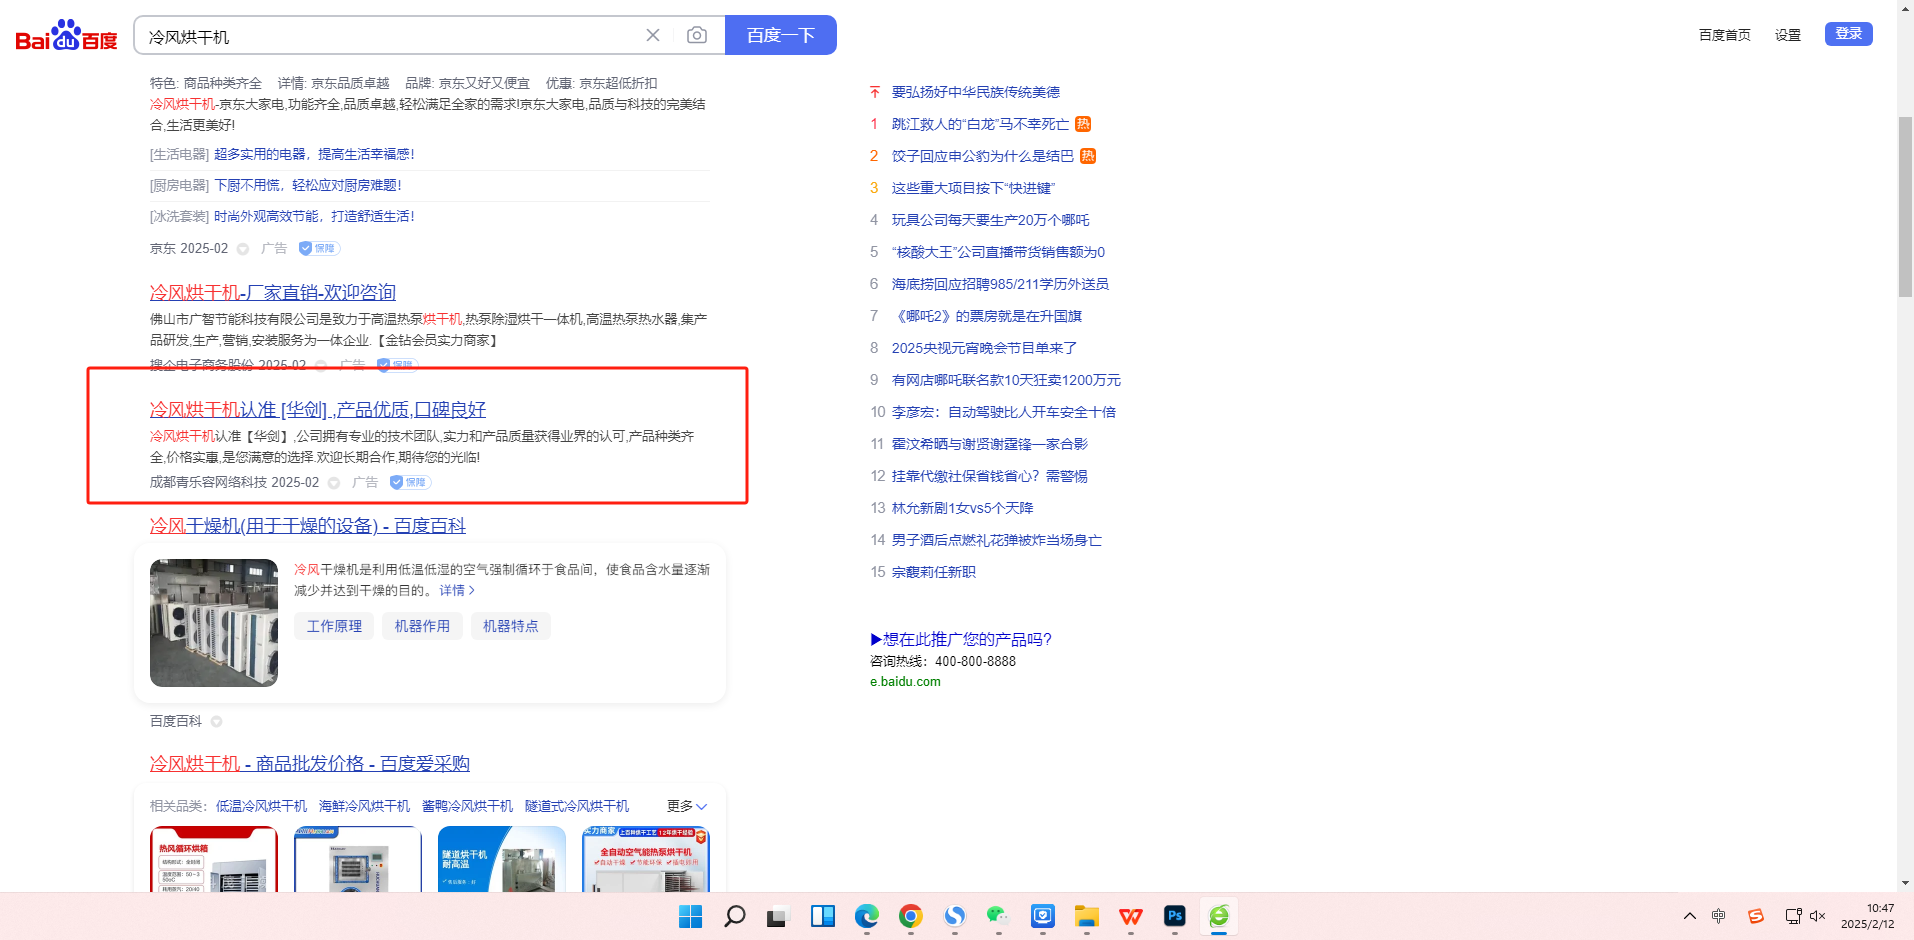Select the 机器特点 tab
Screen dimensions: 1914x940
point(510,626)
